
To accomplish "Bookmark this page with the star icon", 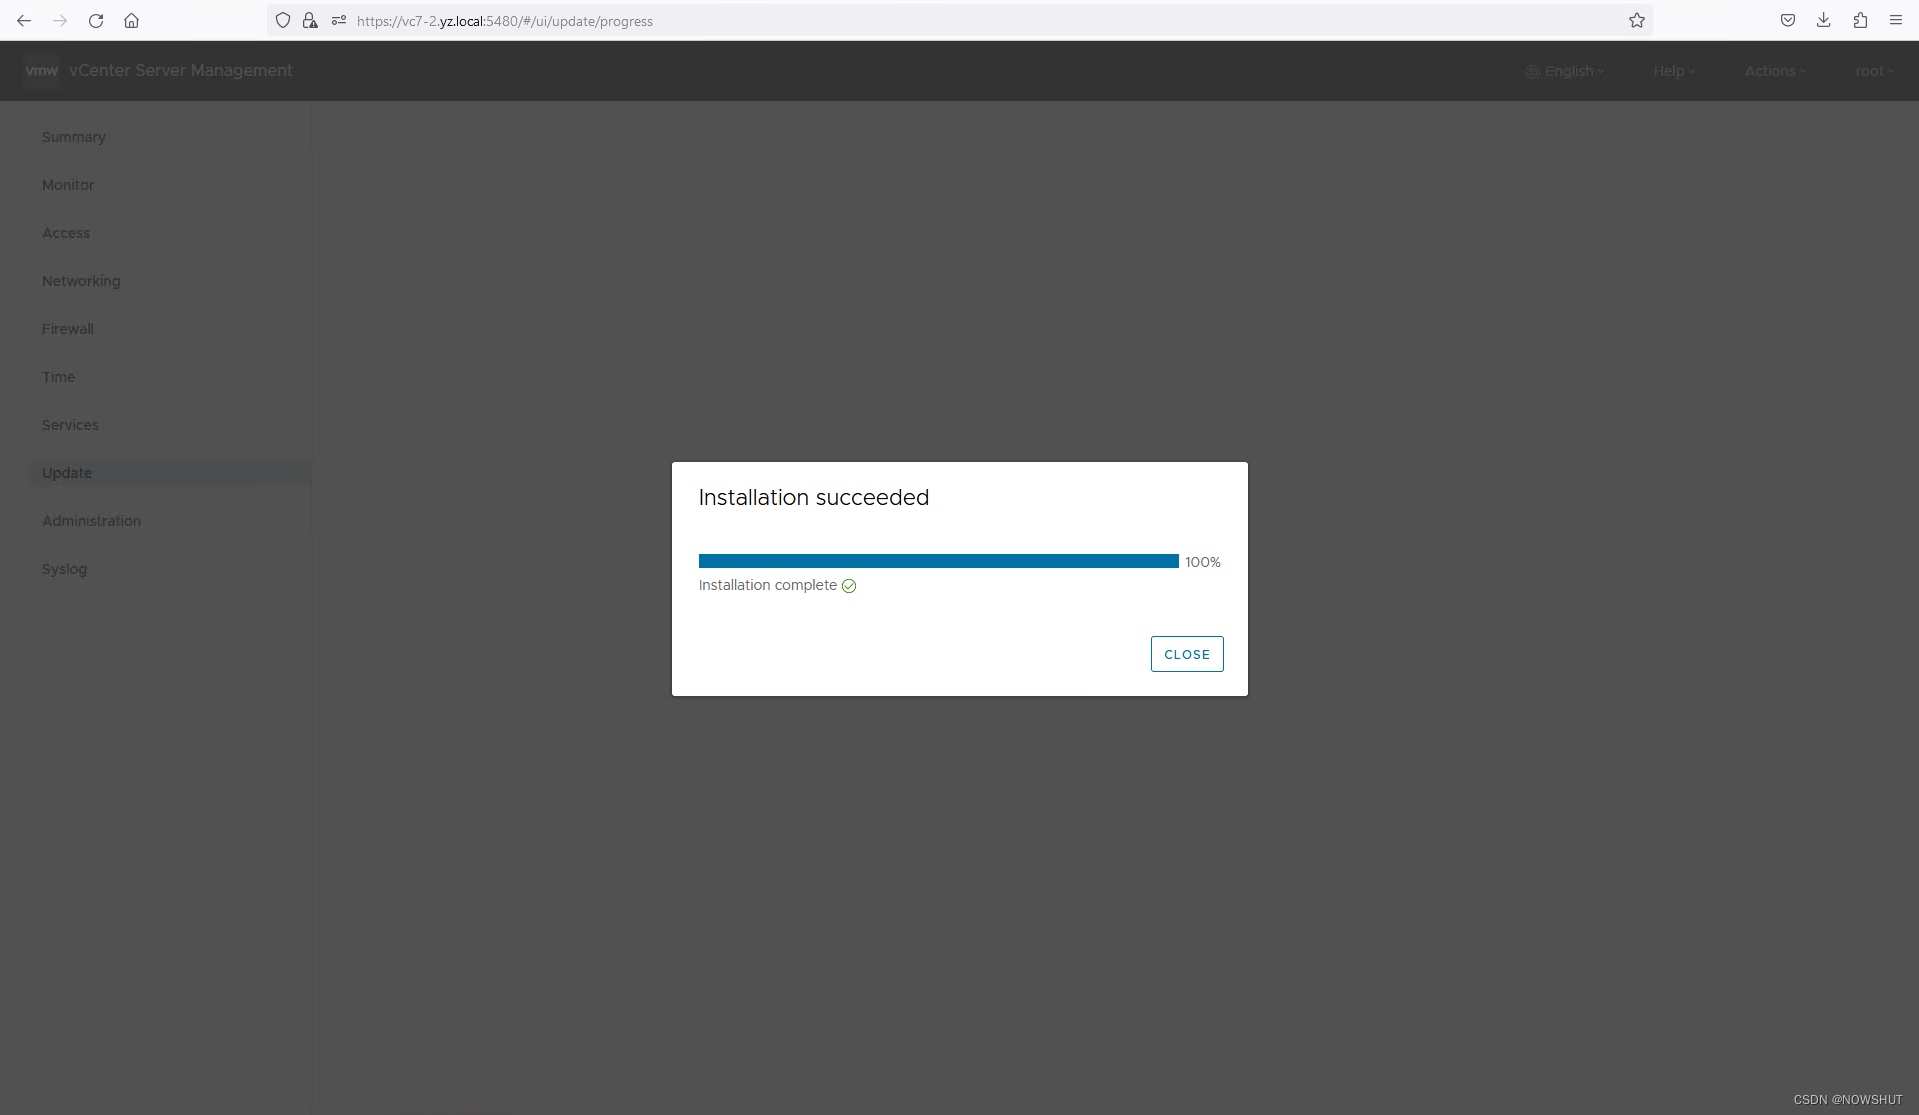I will coord(1637,20).
